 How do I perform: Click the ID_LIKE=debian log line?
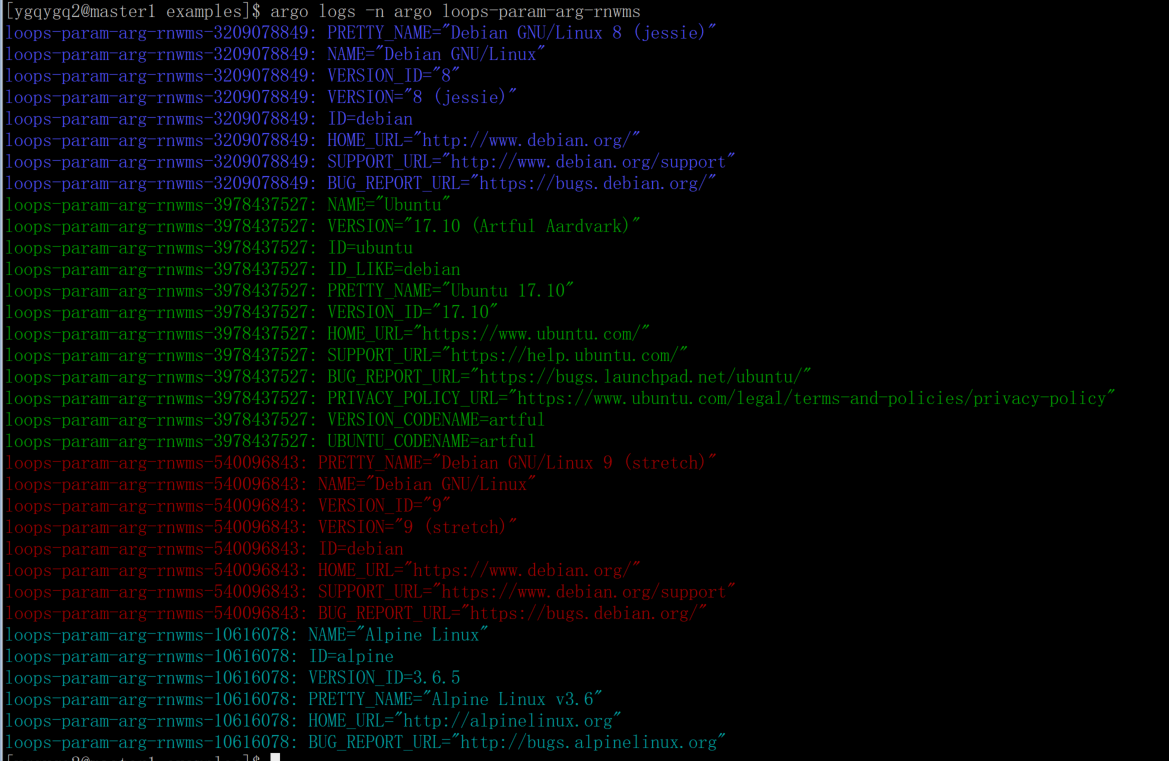pos(233,270)
